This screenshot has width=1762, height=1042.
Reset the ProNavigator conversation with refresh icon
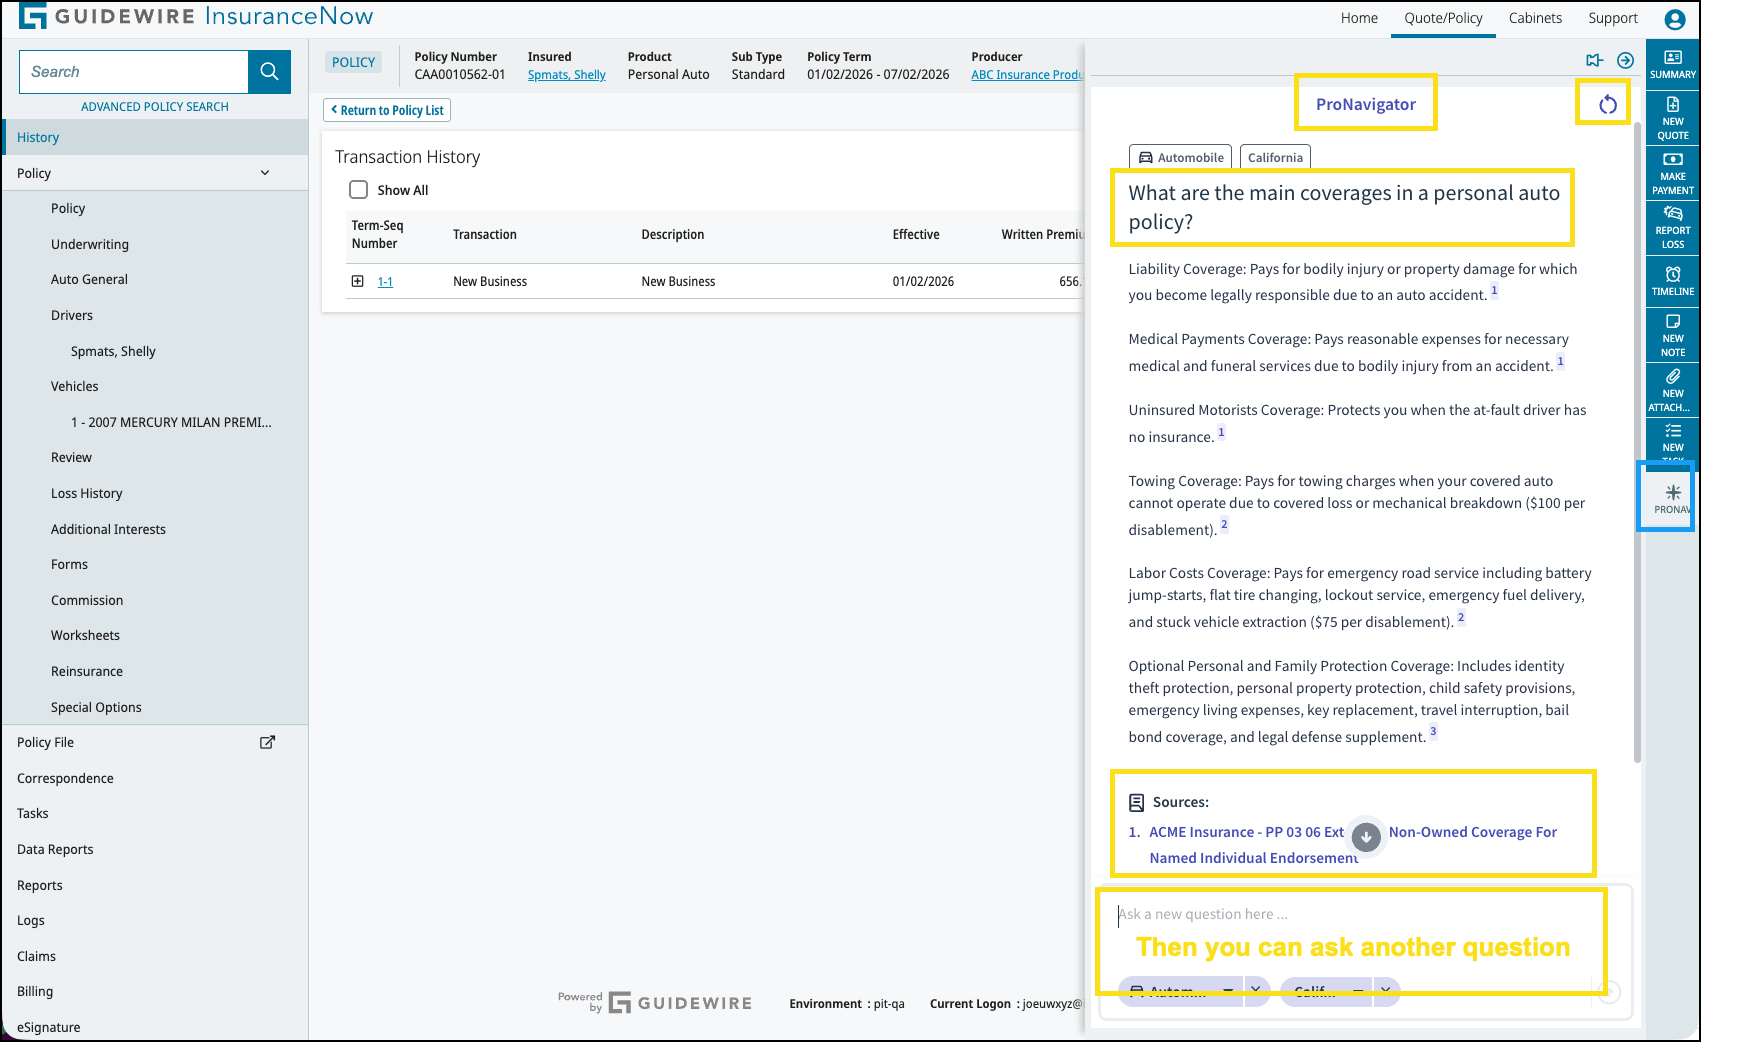(1604, 102)
